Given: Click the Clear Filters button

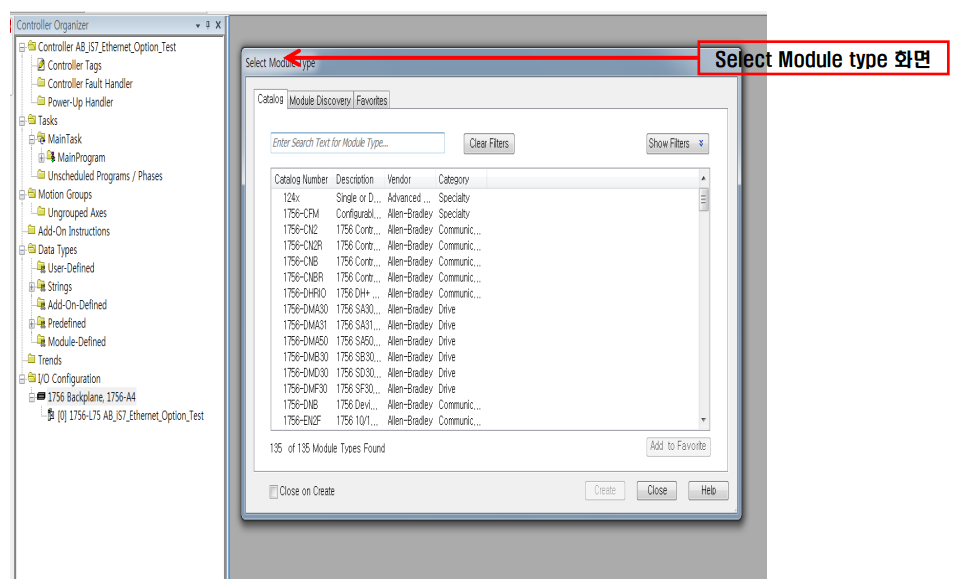Looking at the screenshot, I should [x=488, y=143].
